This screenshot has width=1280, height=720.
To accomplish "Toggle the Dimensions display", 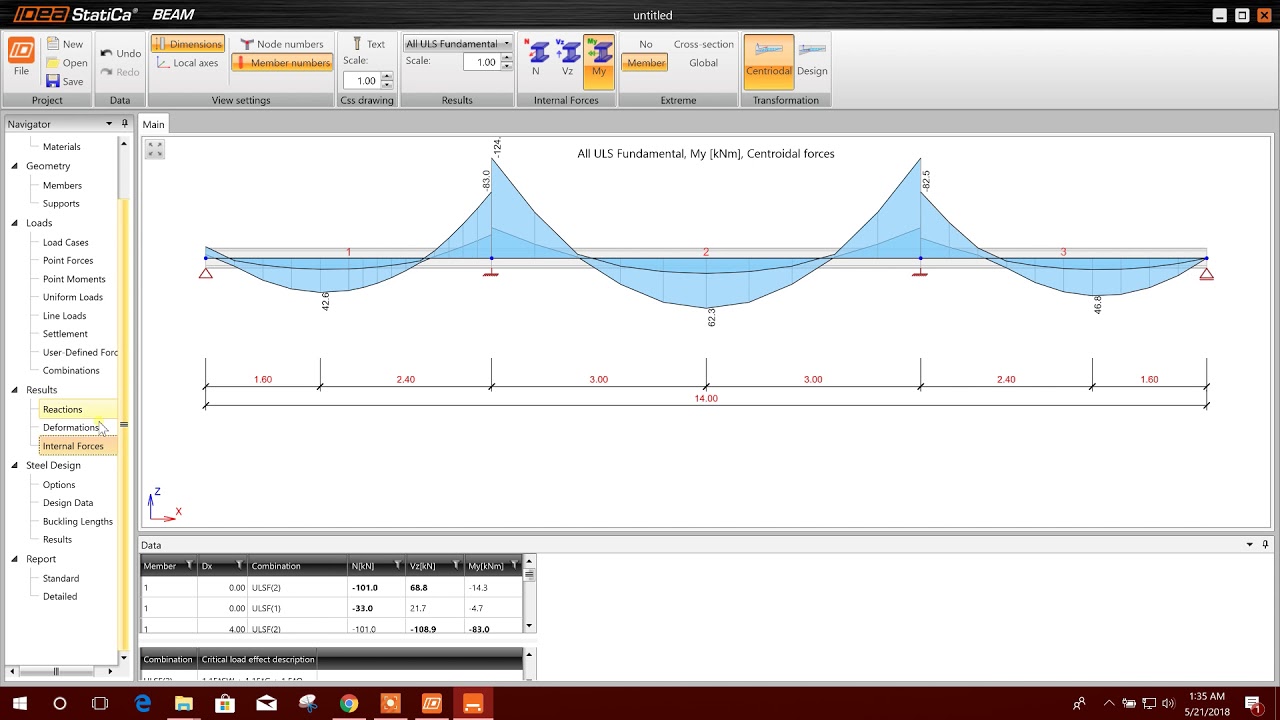I will click(x=187, y=43).
